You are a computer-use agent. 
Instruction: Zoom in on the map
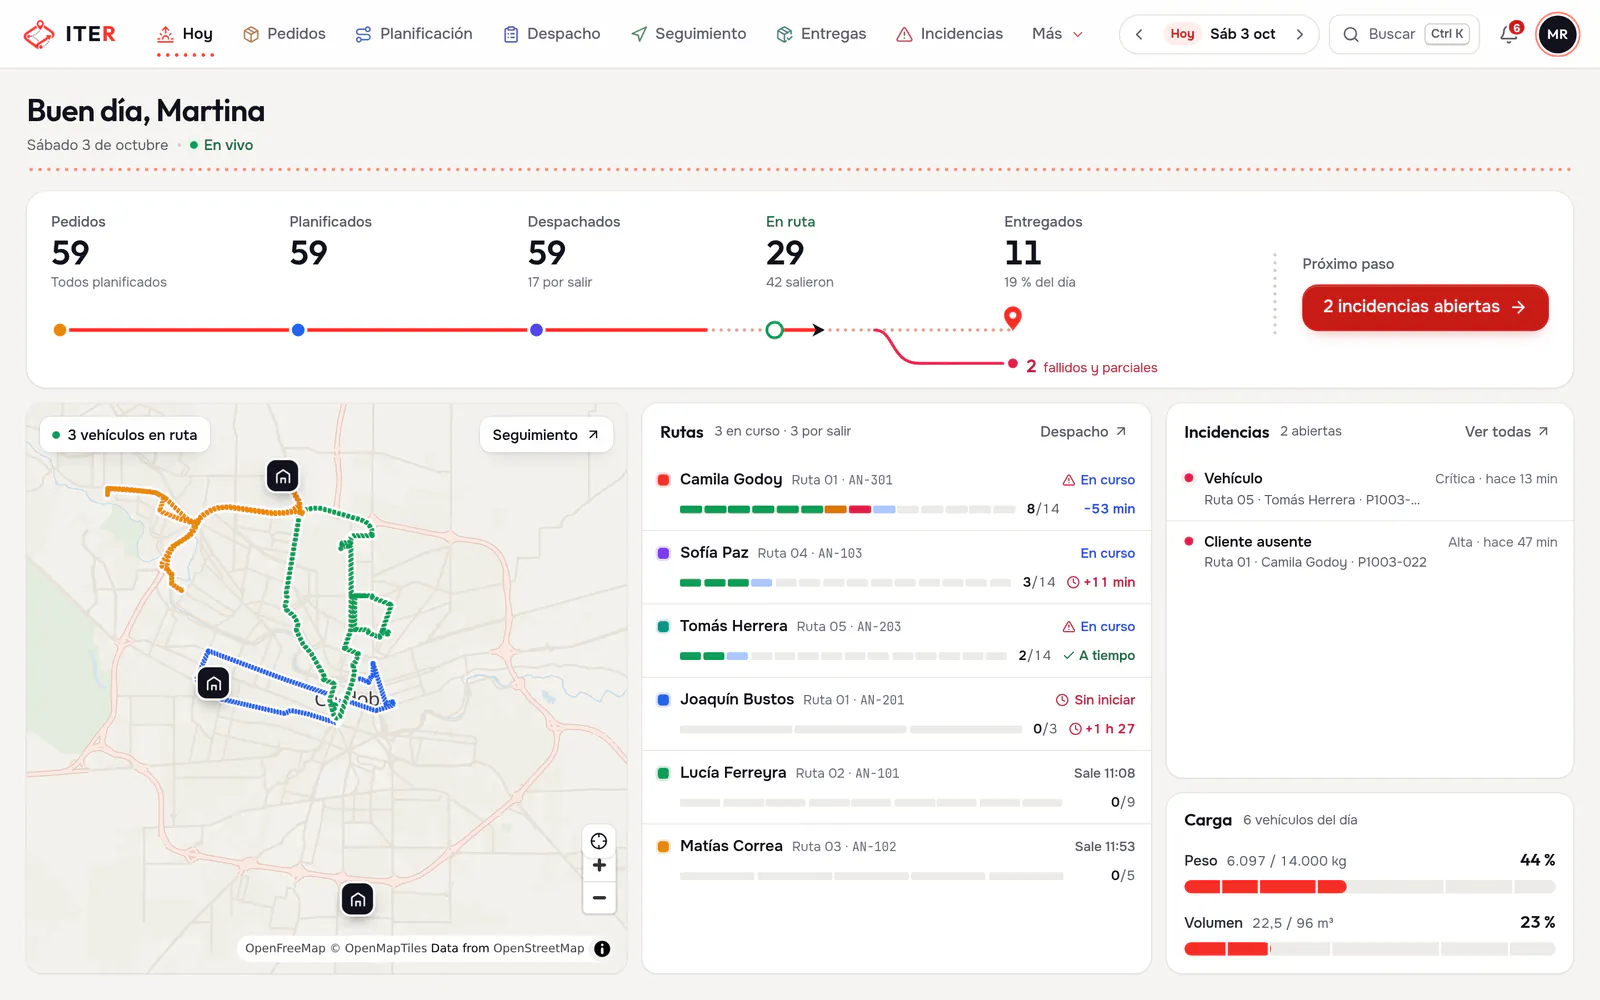(599, 866)
